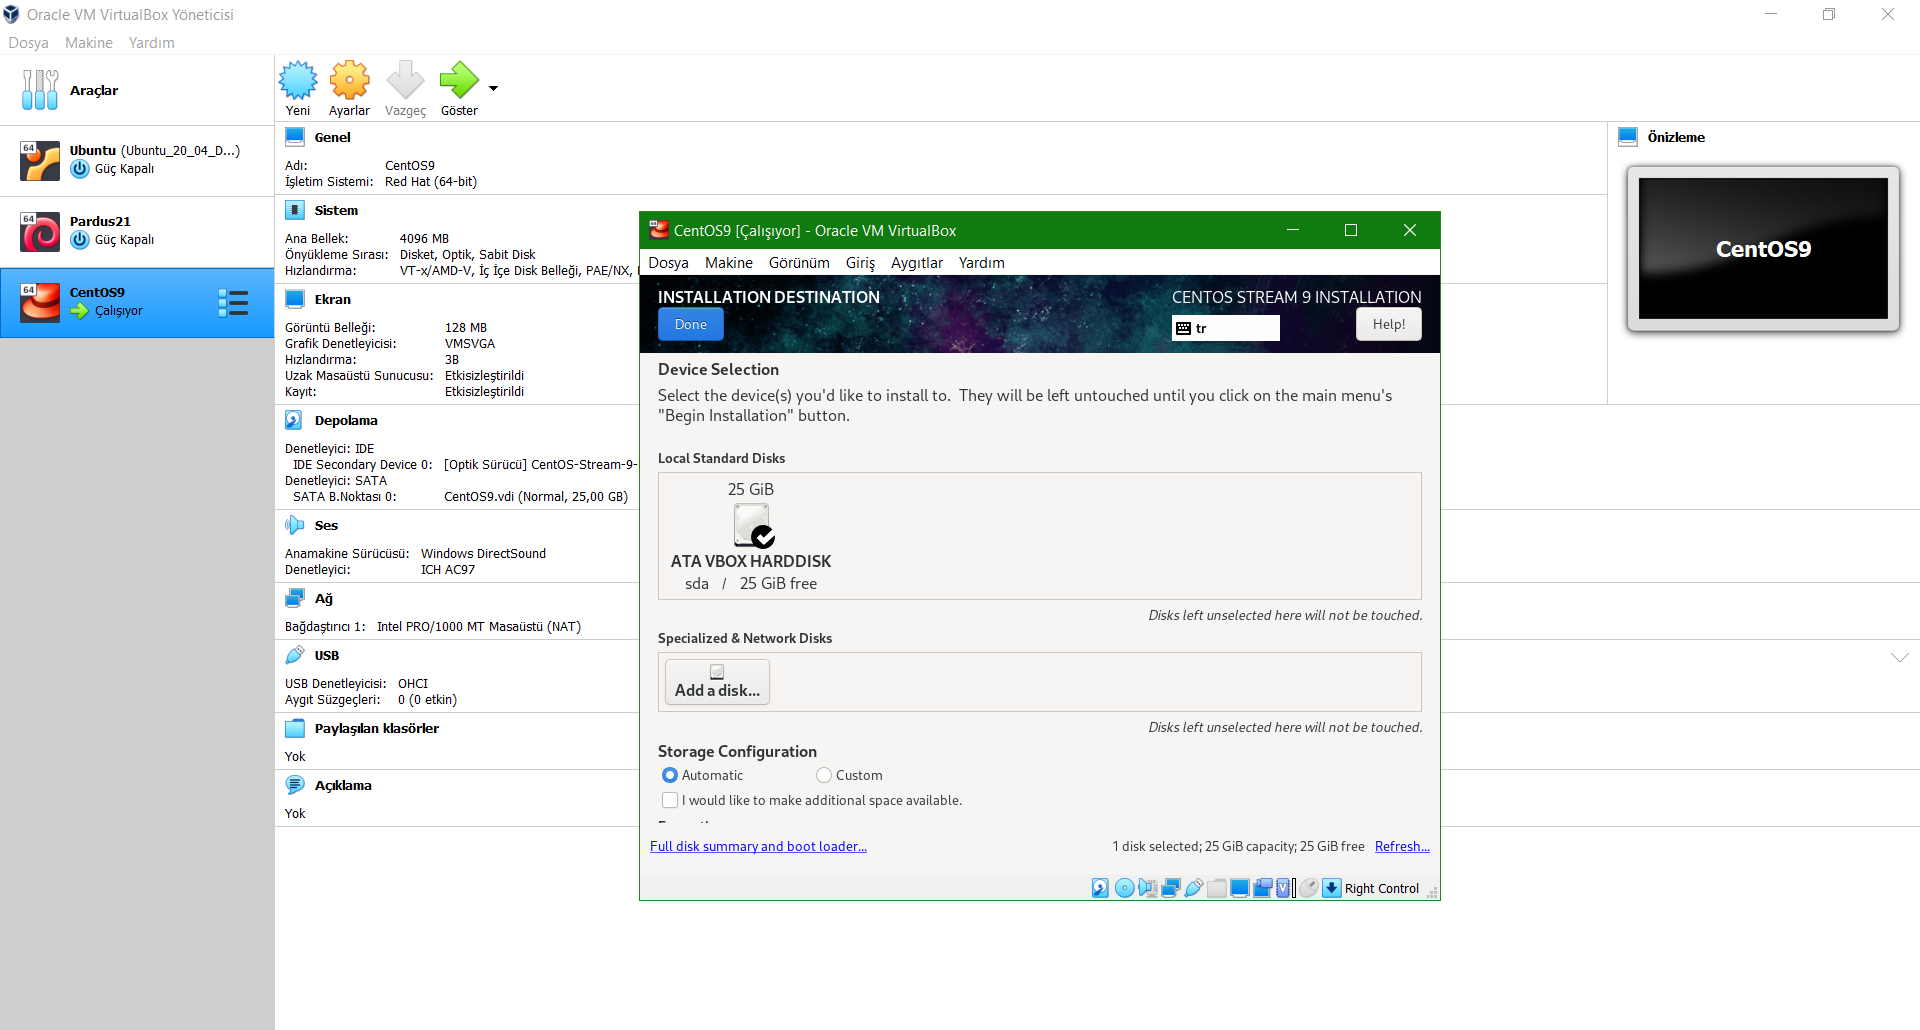Click the Ağ network section icon
Screen dimensions: 1920x1030
point(295,598)
